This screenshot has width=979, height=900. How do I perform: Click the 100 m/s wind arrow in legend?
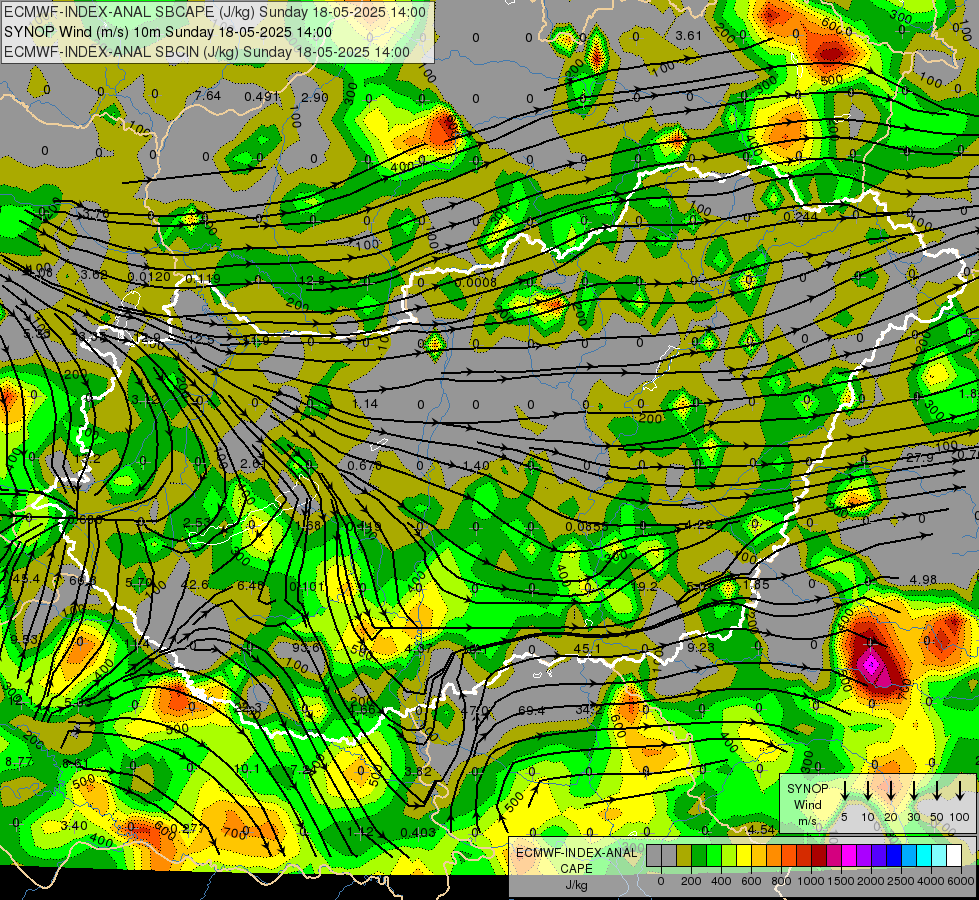pos(960,790)
